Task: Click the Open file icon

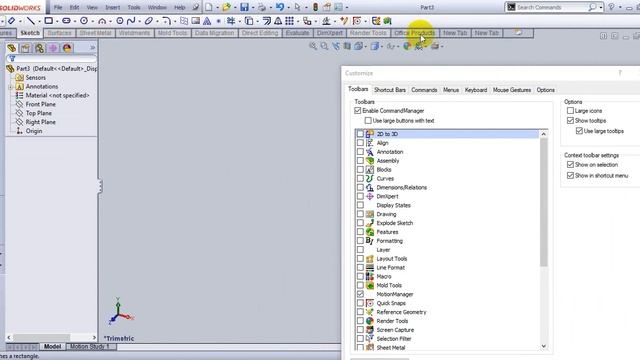Action: pos(226,7)
